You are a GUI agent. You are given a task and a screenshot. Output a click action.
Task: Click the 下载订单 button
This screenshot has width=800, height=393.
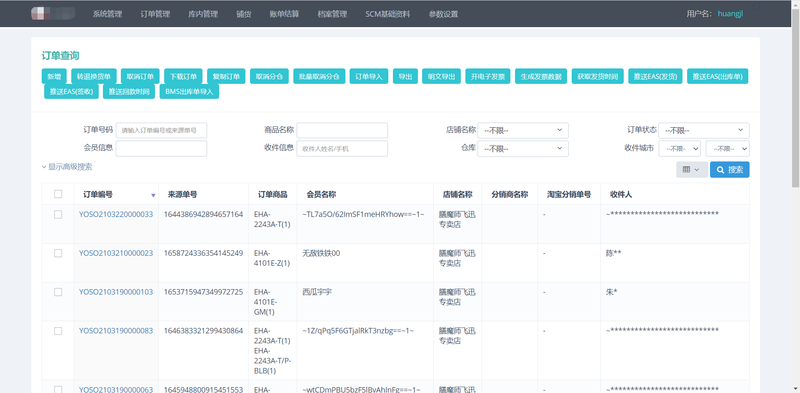[183, 76]
